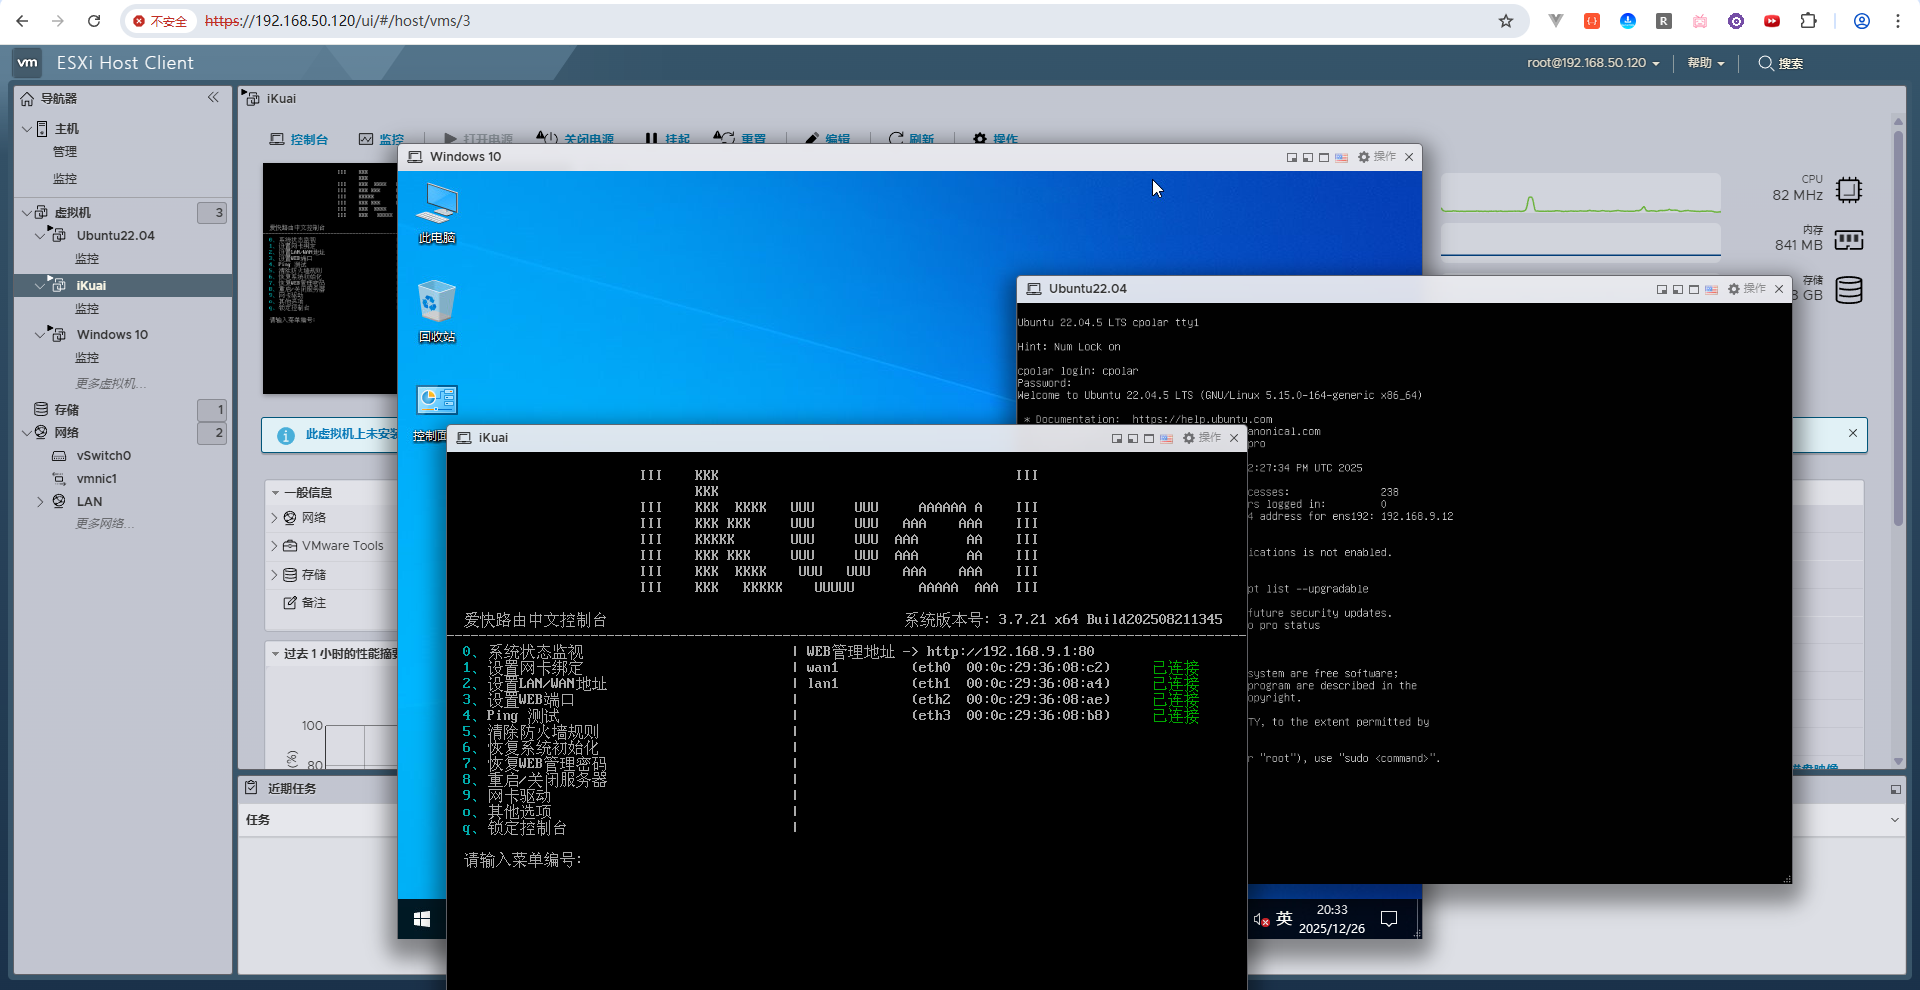
Task: Open the 帮助 help menu
Action: (1705, 63)
